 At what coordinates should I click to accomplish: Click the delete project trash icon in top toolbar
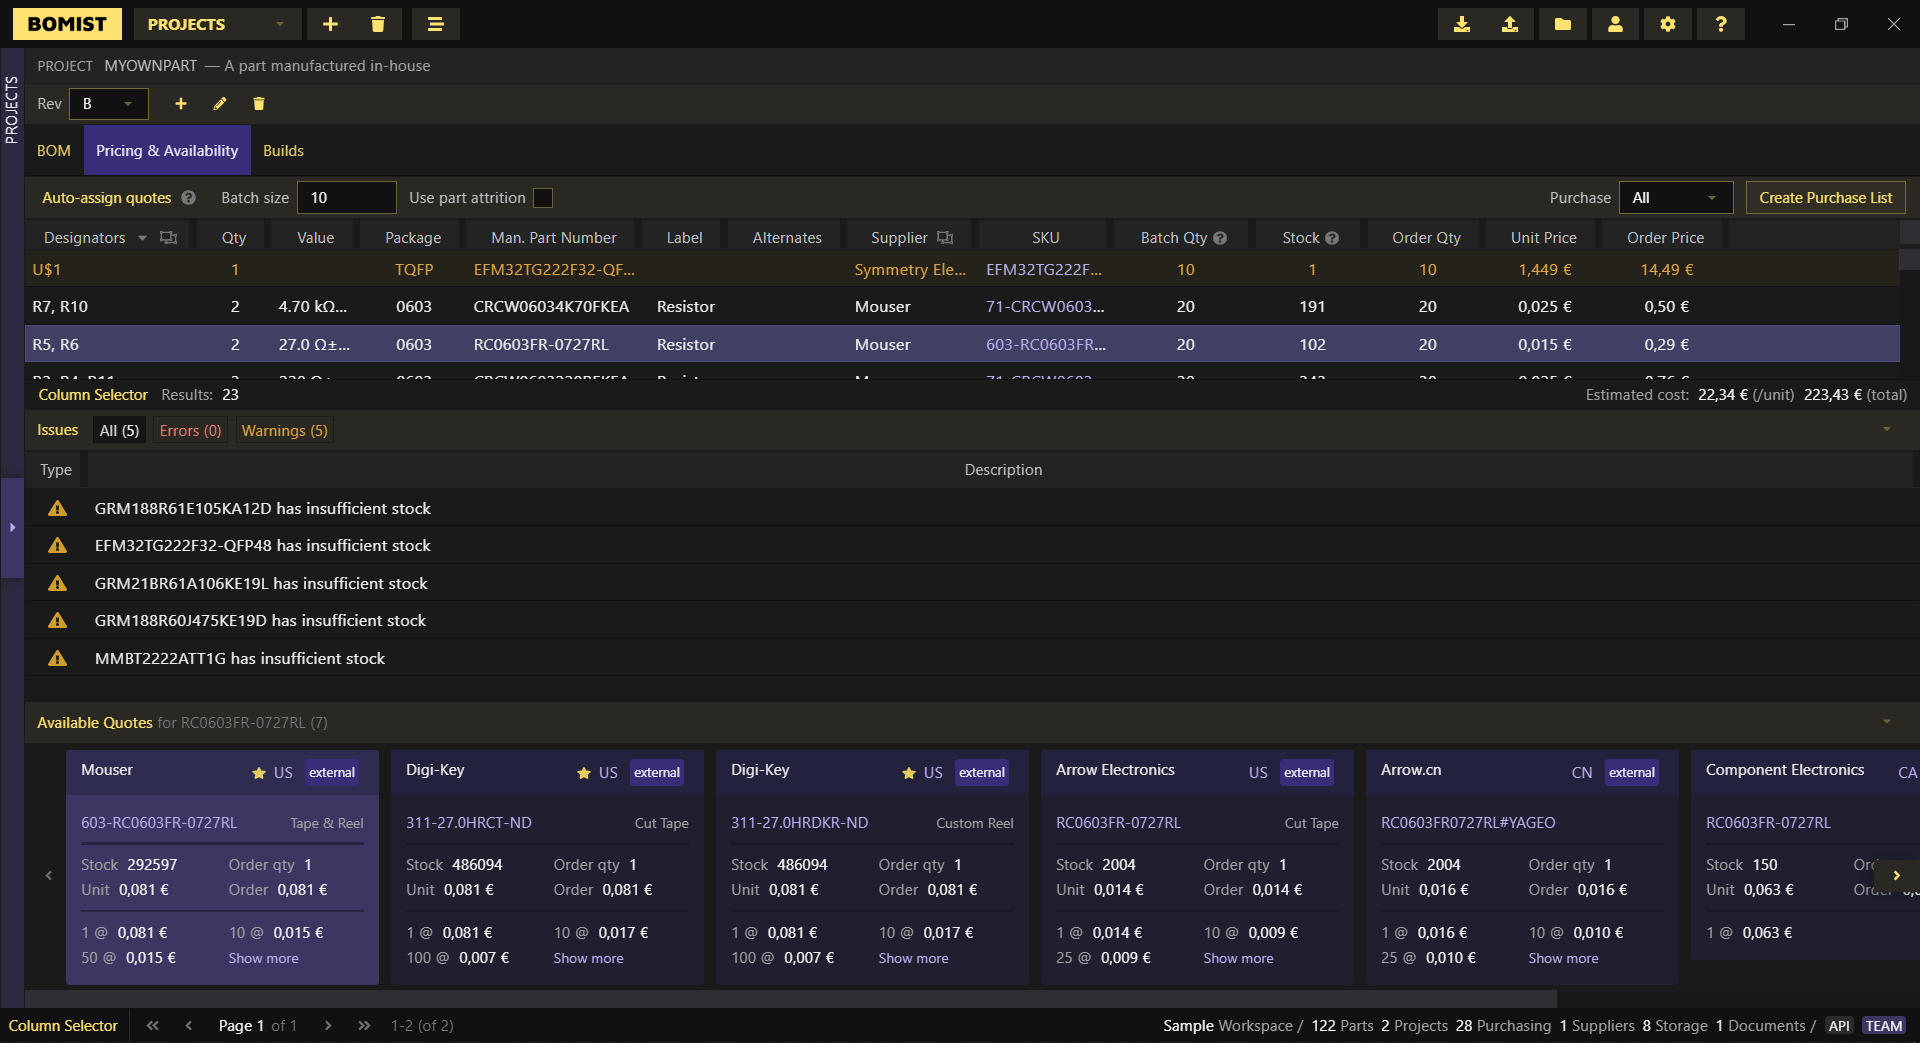[378, 24]
